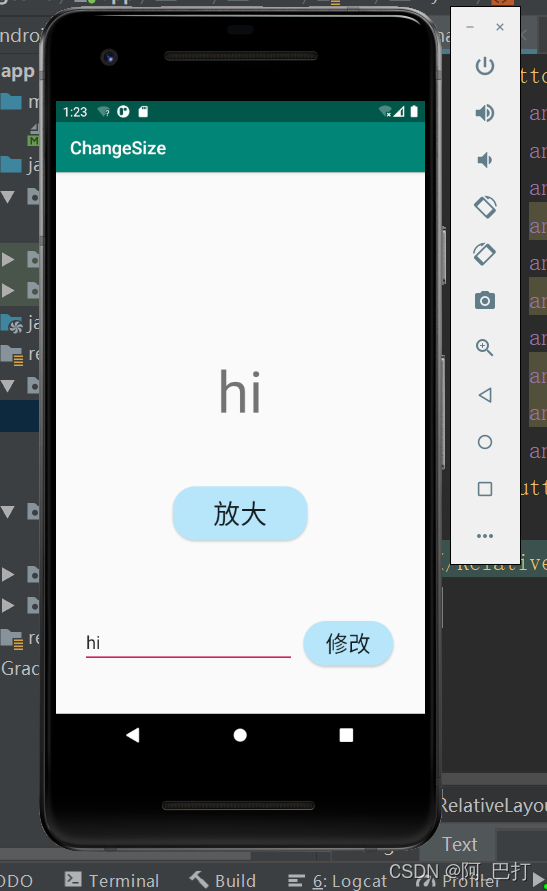Click emulator sidebar home circle icon
547x891 pixels.
(x=485, y=442)
